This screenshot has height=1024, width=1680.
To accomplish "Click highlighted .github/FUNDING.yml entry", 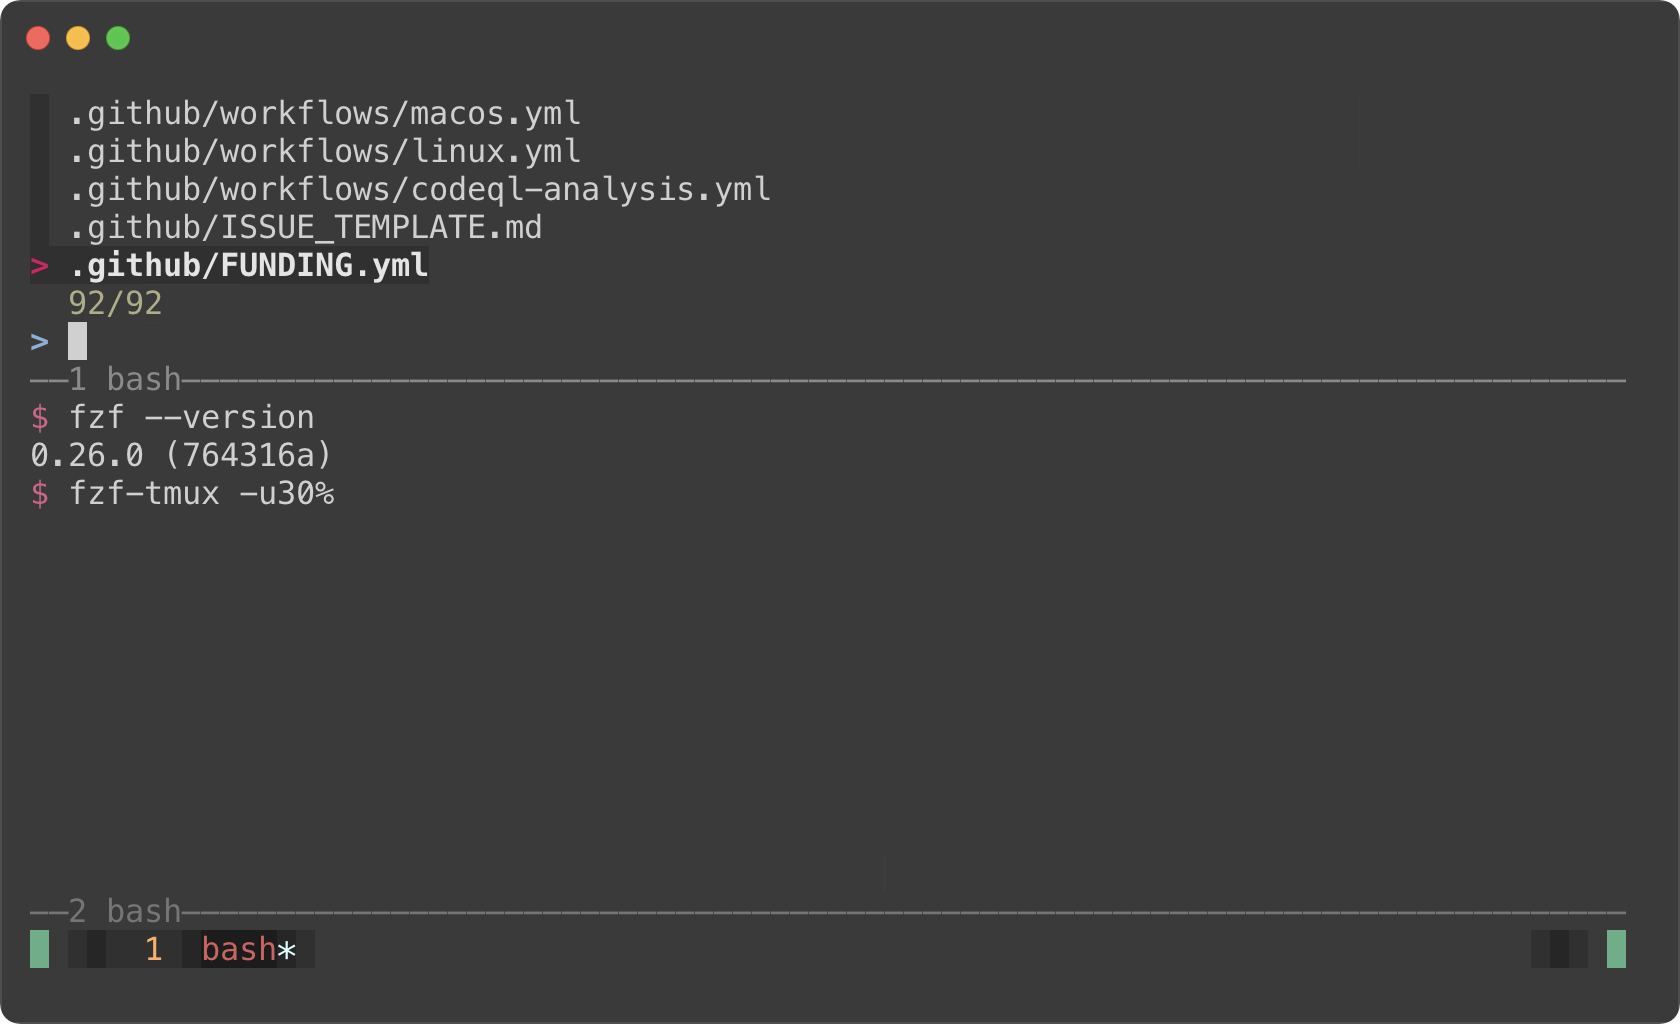I will pos(248,266).
